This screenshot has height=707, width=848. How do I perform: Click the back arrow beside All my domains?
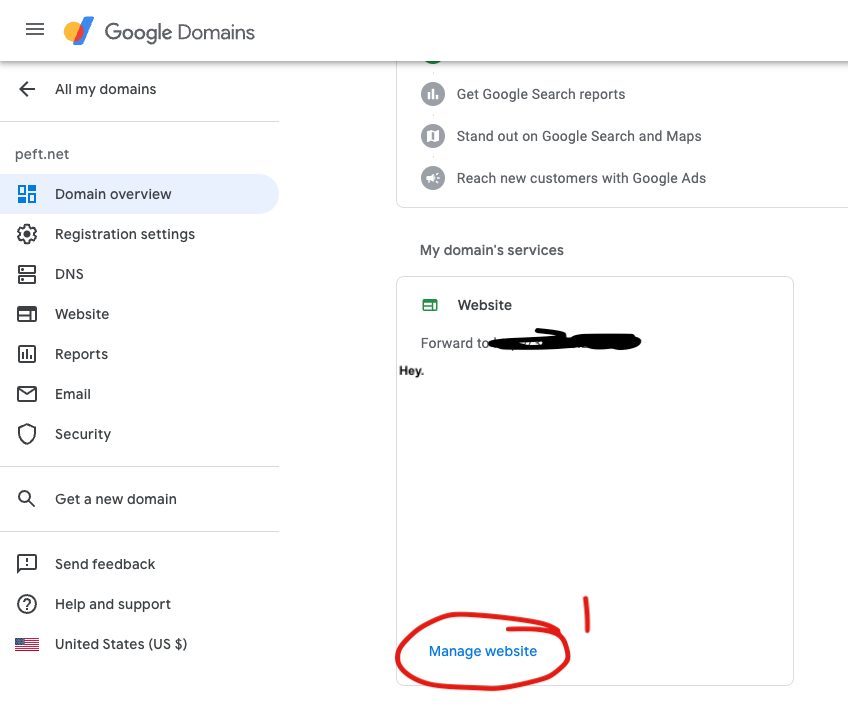(27, 89)
